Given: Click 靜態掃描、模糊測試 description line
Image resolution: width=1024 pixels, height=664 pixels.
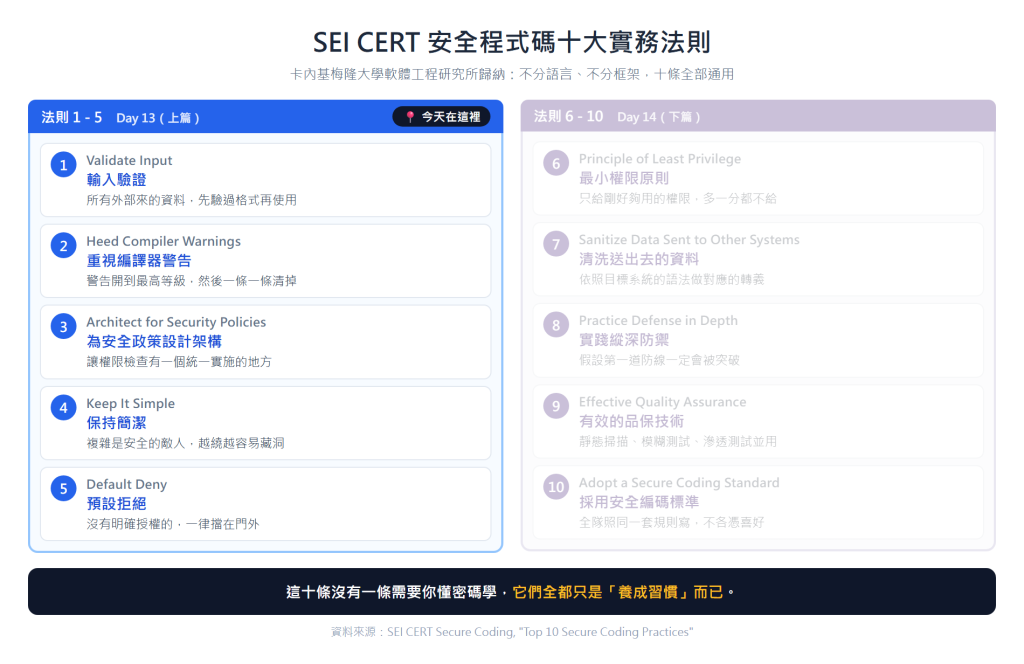Looking at the screenshot, I should click(x=678, y=441).
